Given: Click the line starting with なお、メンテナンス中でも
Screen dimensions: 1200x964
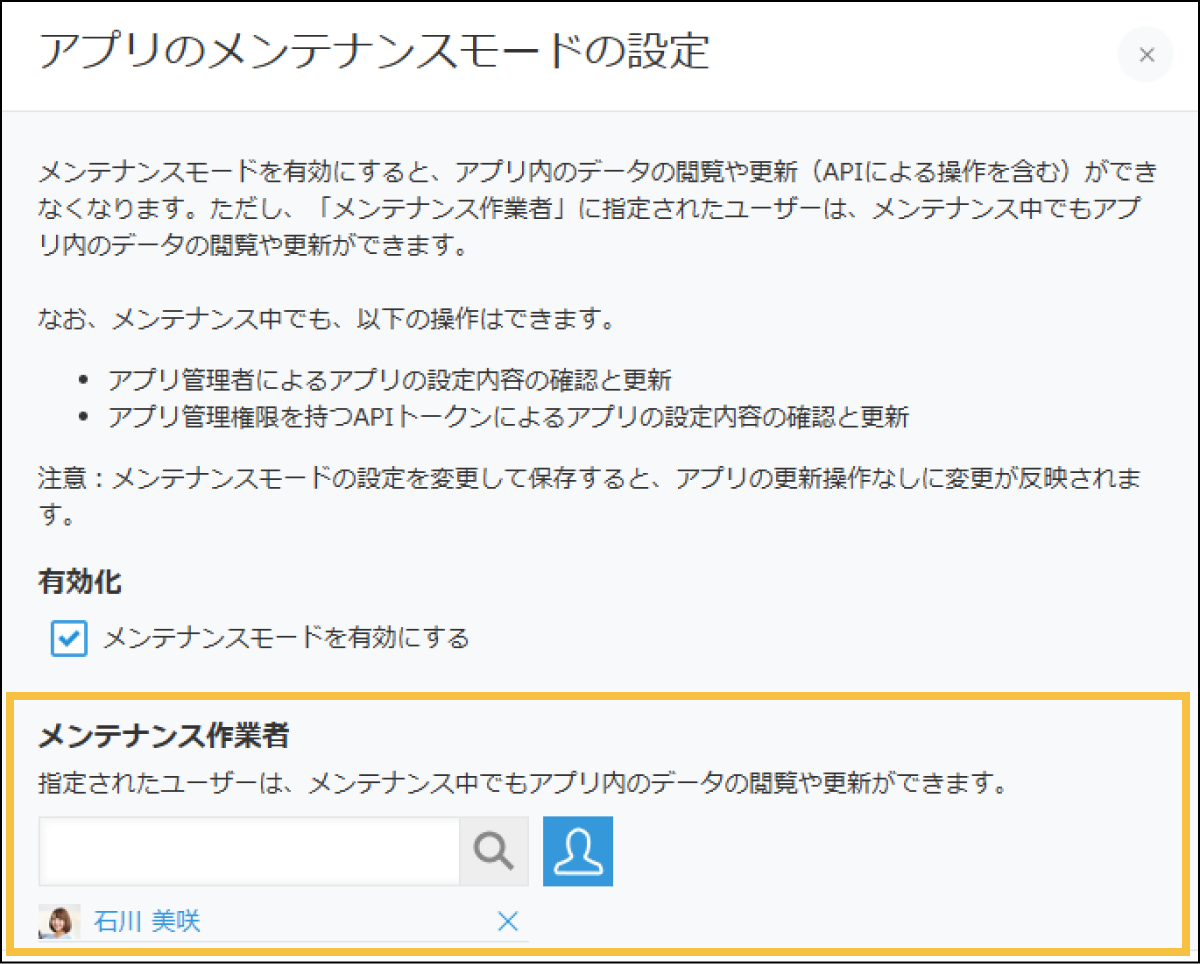Looking at the screenshot, I should (325, 321).
